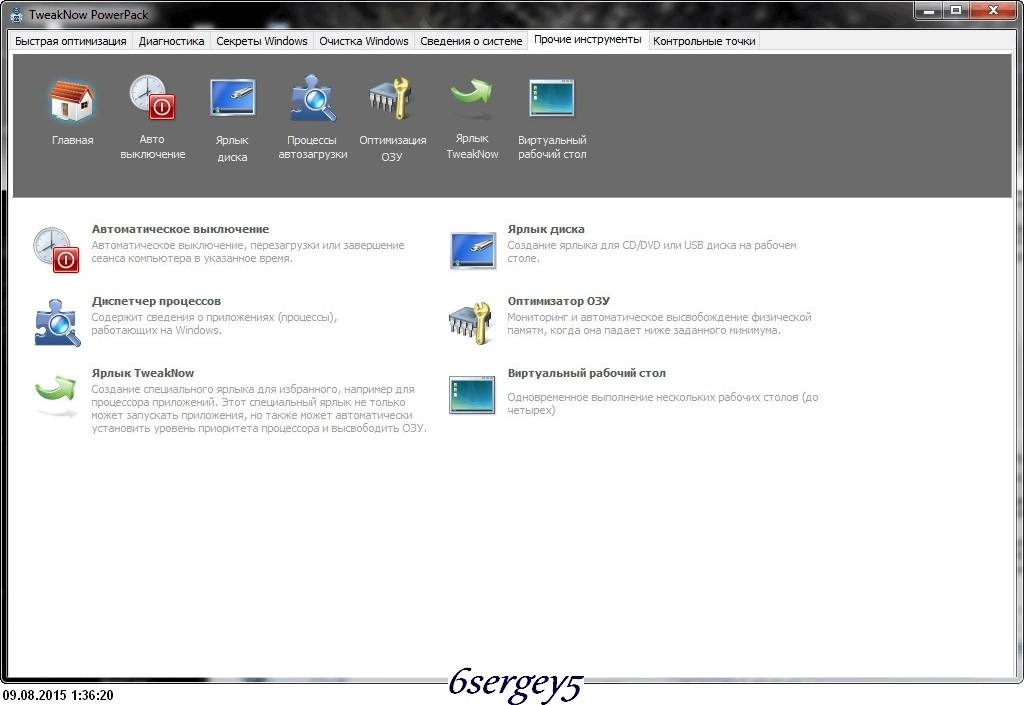Select the Очистка Windows tab
The image size is (1024, 705).
(x=364, y=41)
